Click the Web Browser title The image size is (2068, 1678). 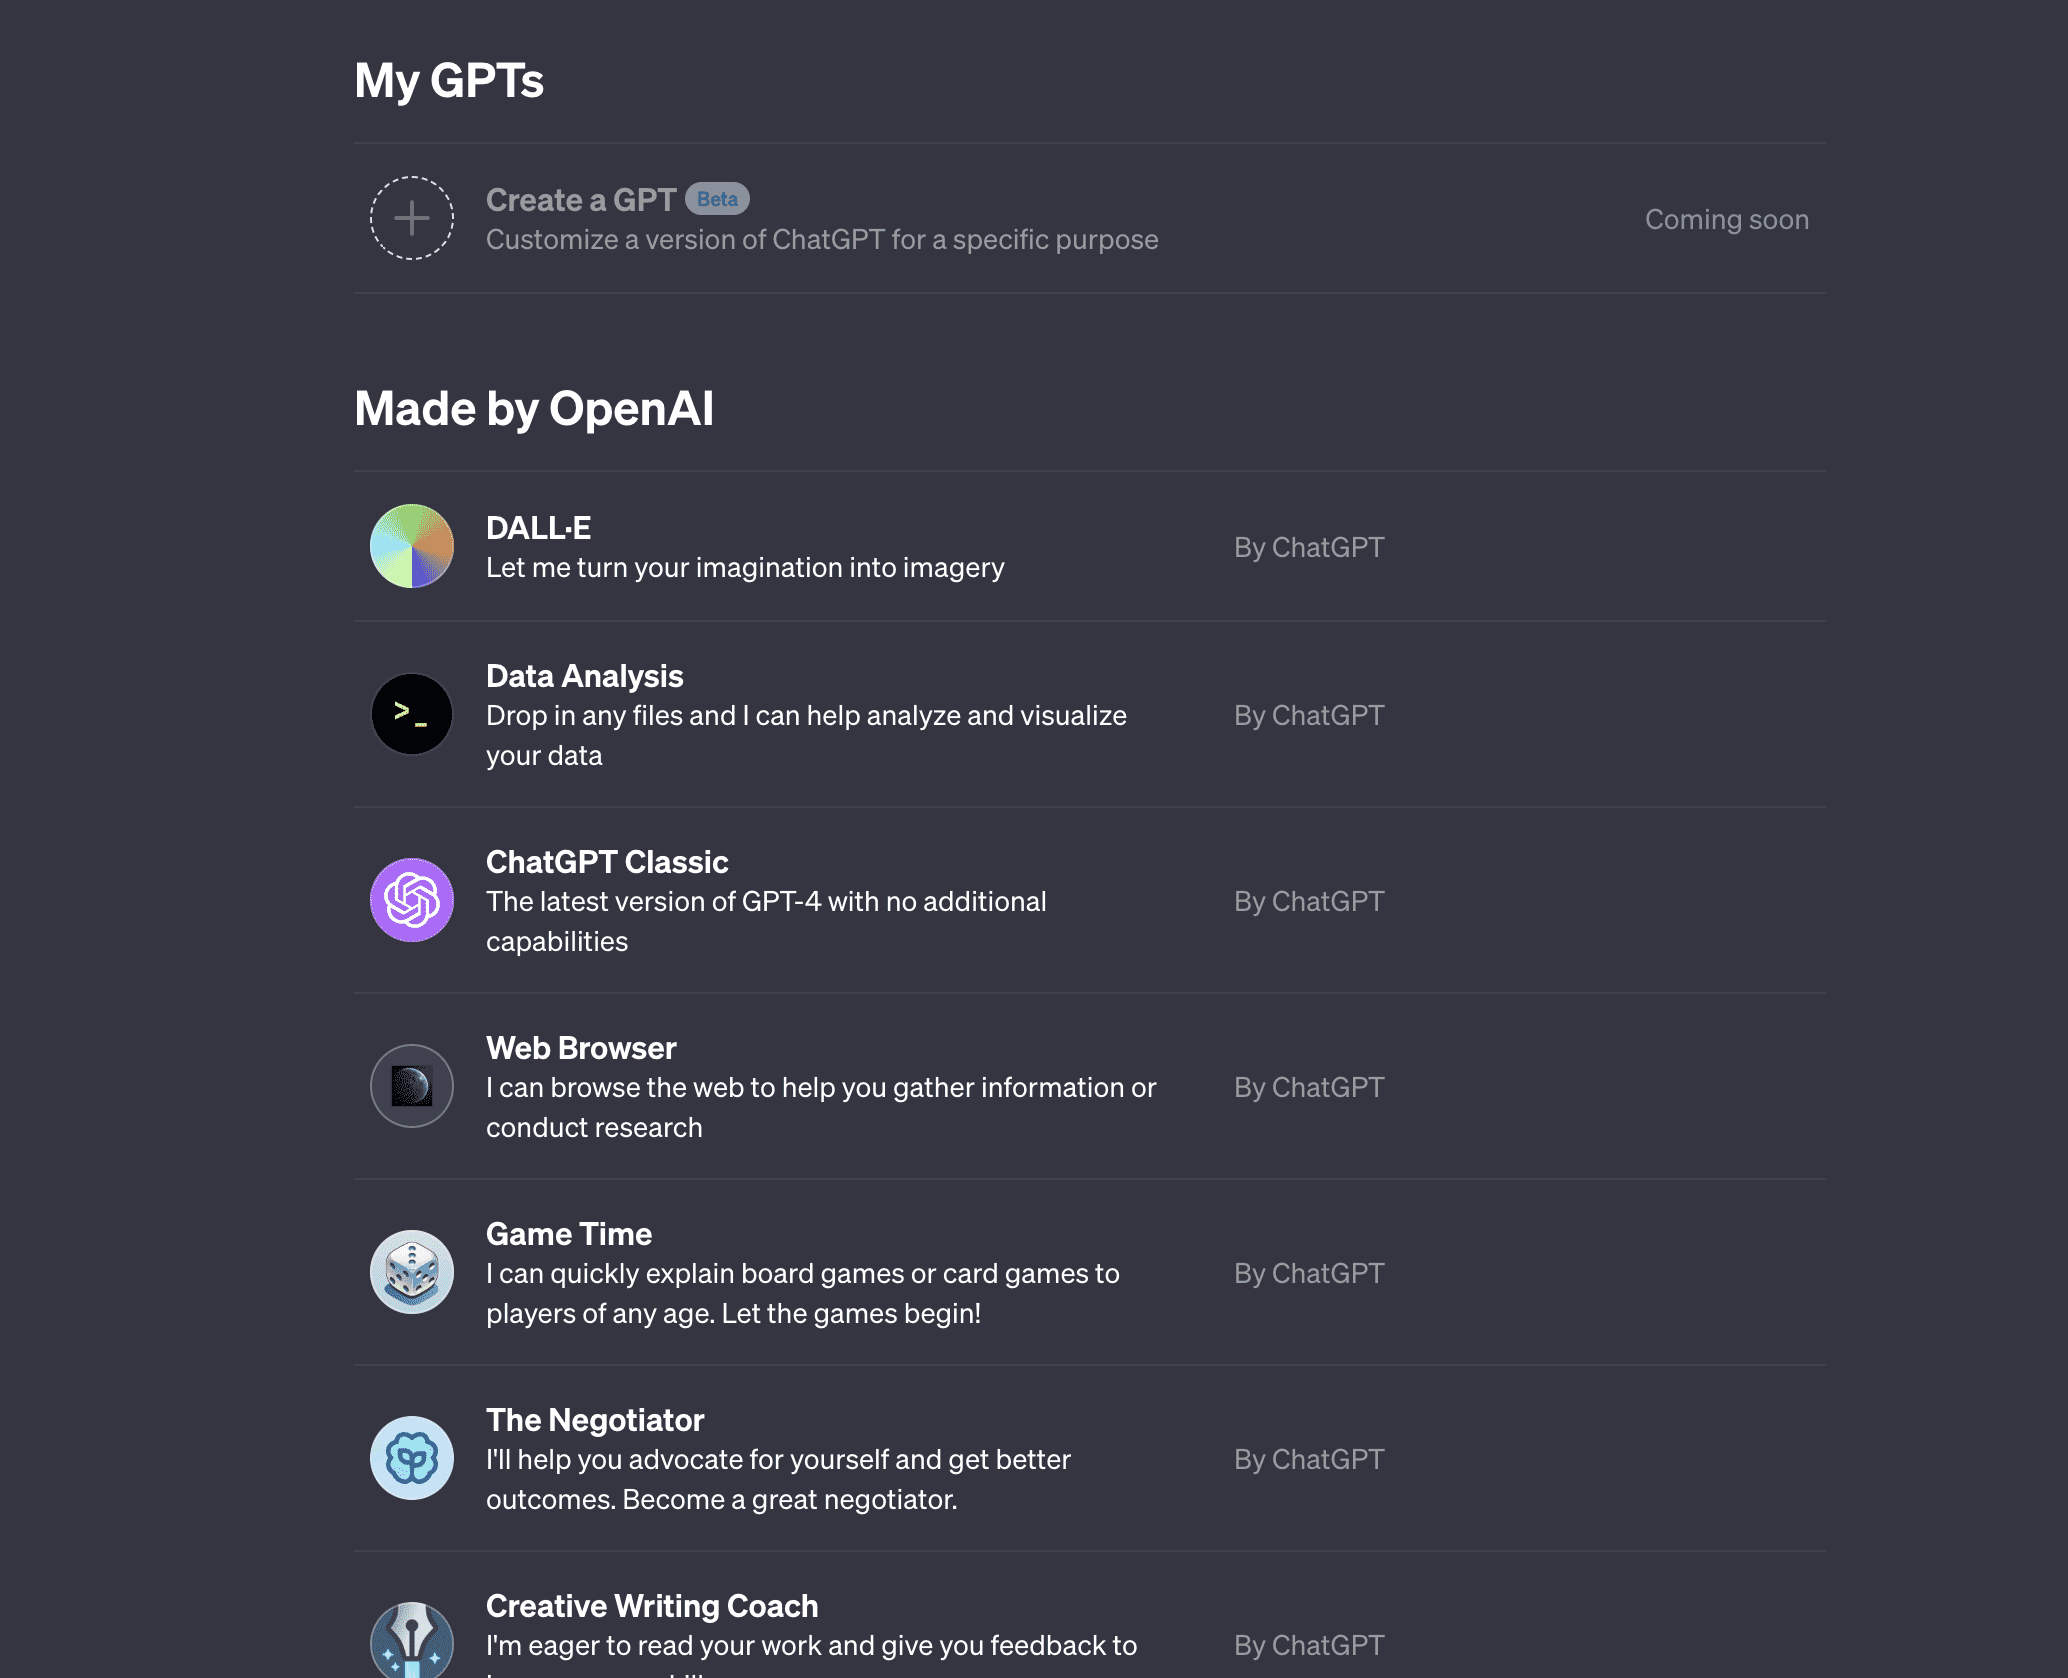[x=580, y=1048]
